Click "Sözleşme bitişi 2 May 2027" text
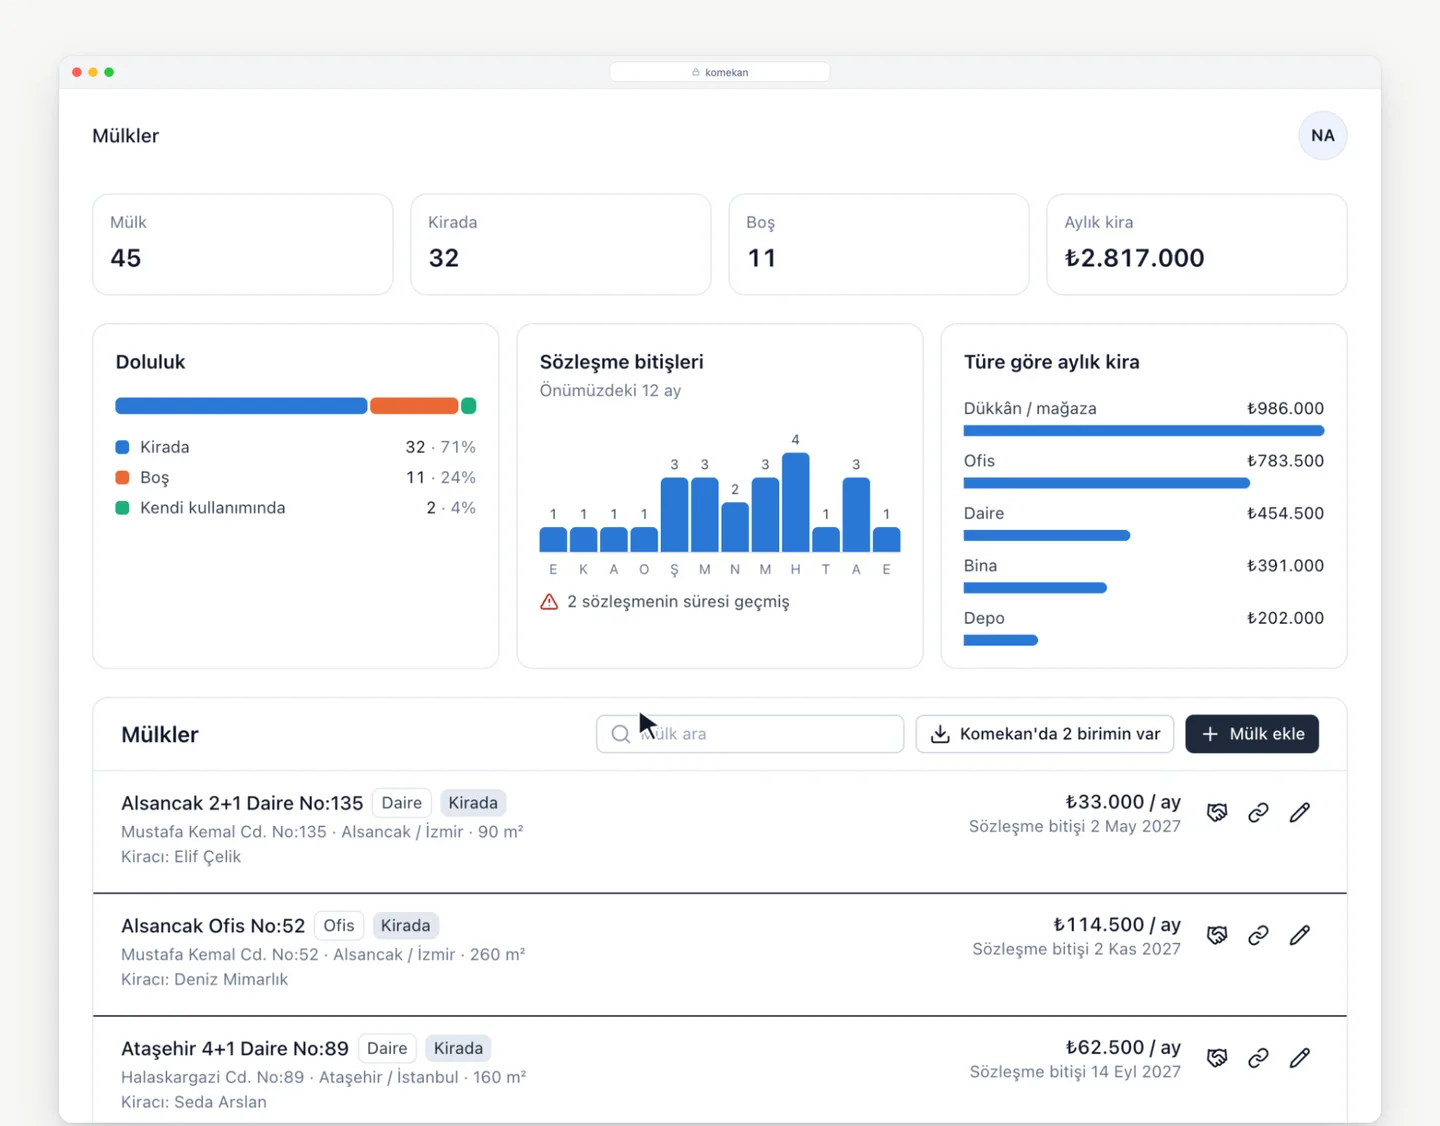Viewport: 1440px width, 1126px height. click(x=1075, y=826)
